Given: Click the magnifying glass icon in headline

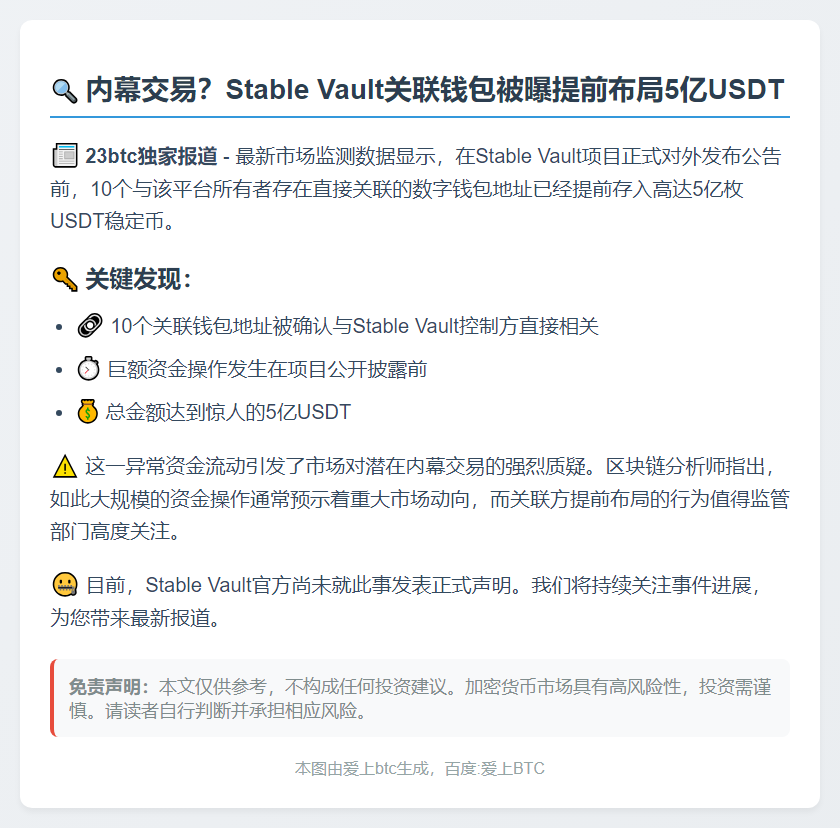Looking at the screenshot, I should click(x=65, y=91).
